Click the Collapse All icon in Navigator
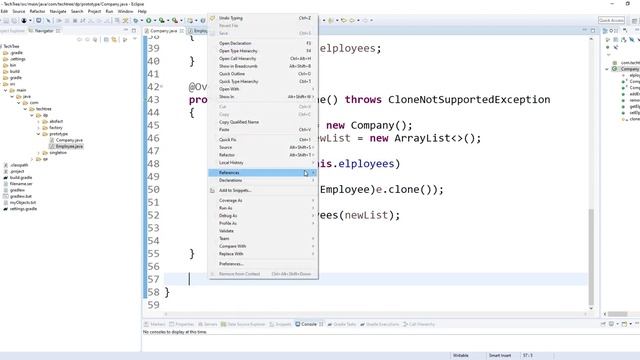 coord(106,40)
